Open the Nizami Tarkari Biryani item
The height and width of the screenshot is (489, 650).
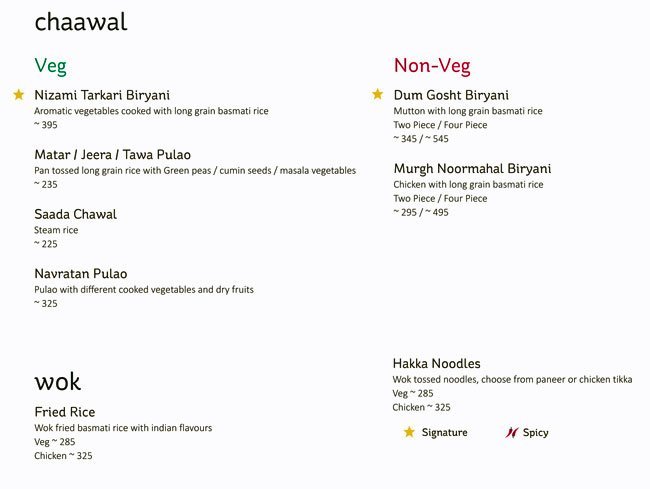pos(102,95)
